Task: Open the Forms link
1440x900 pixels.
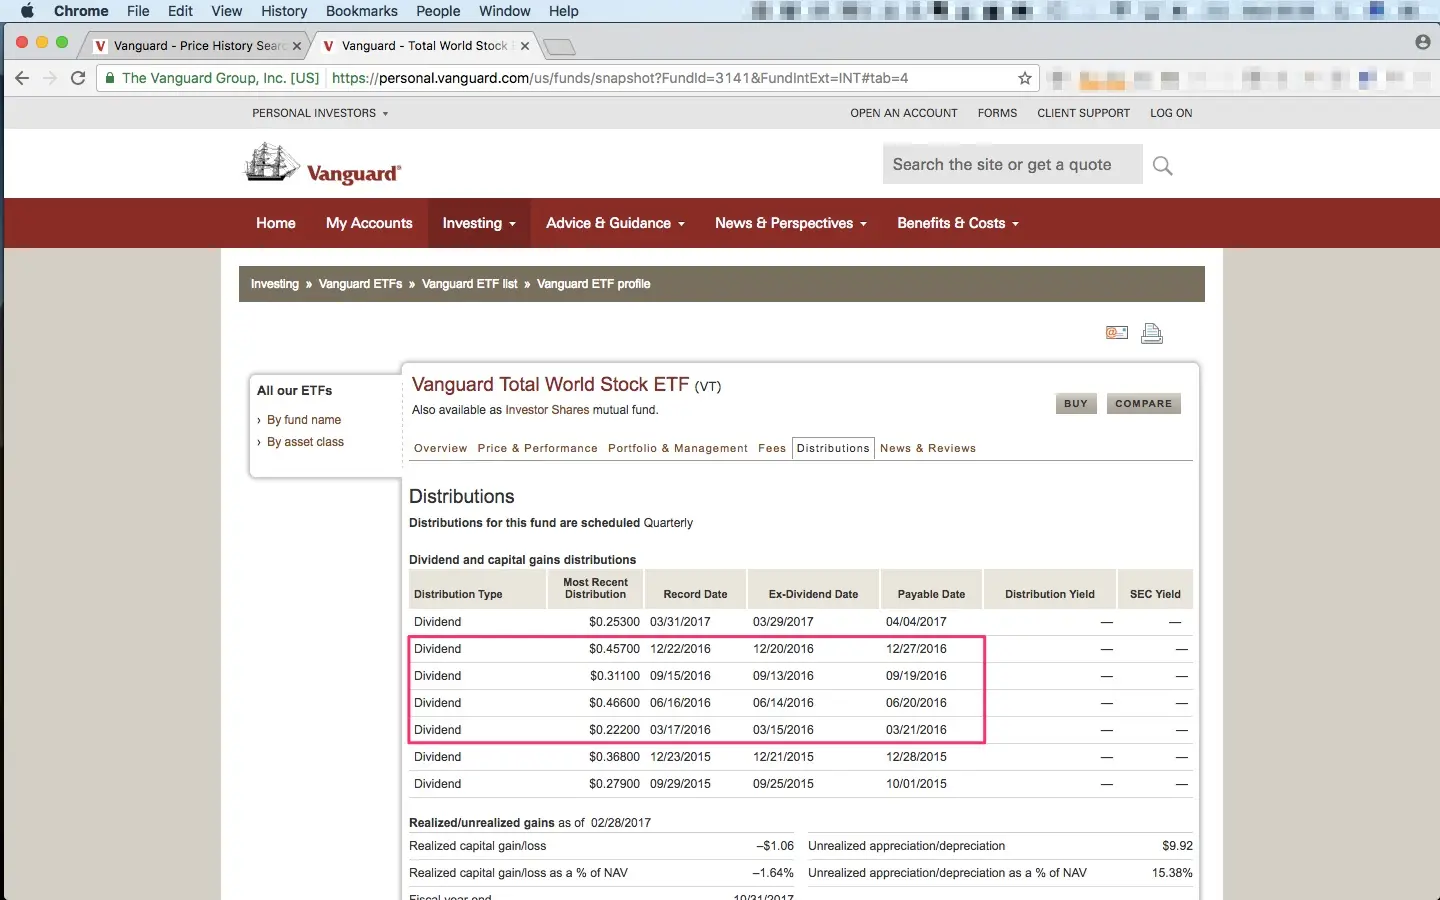Action: click(997, 113)
